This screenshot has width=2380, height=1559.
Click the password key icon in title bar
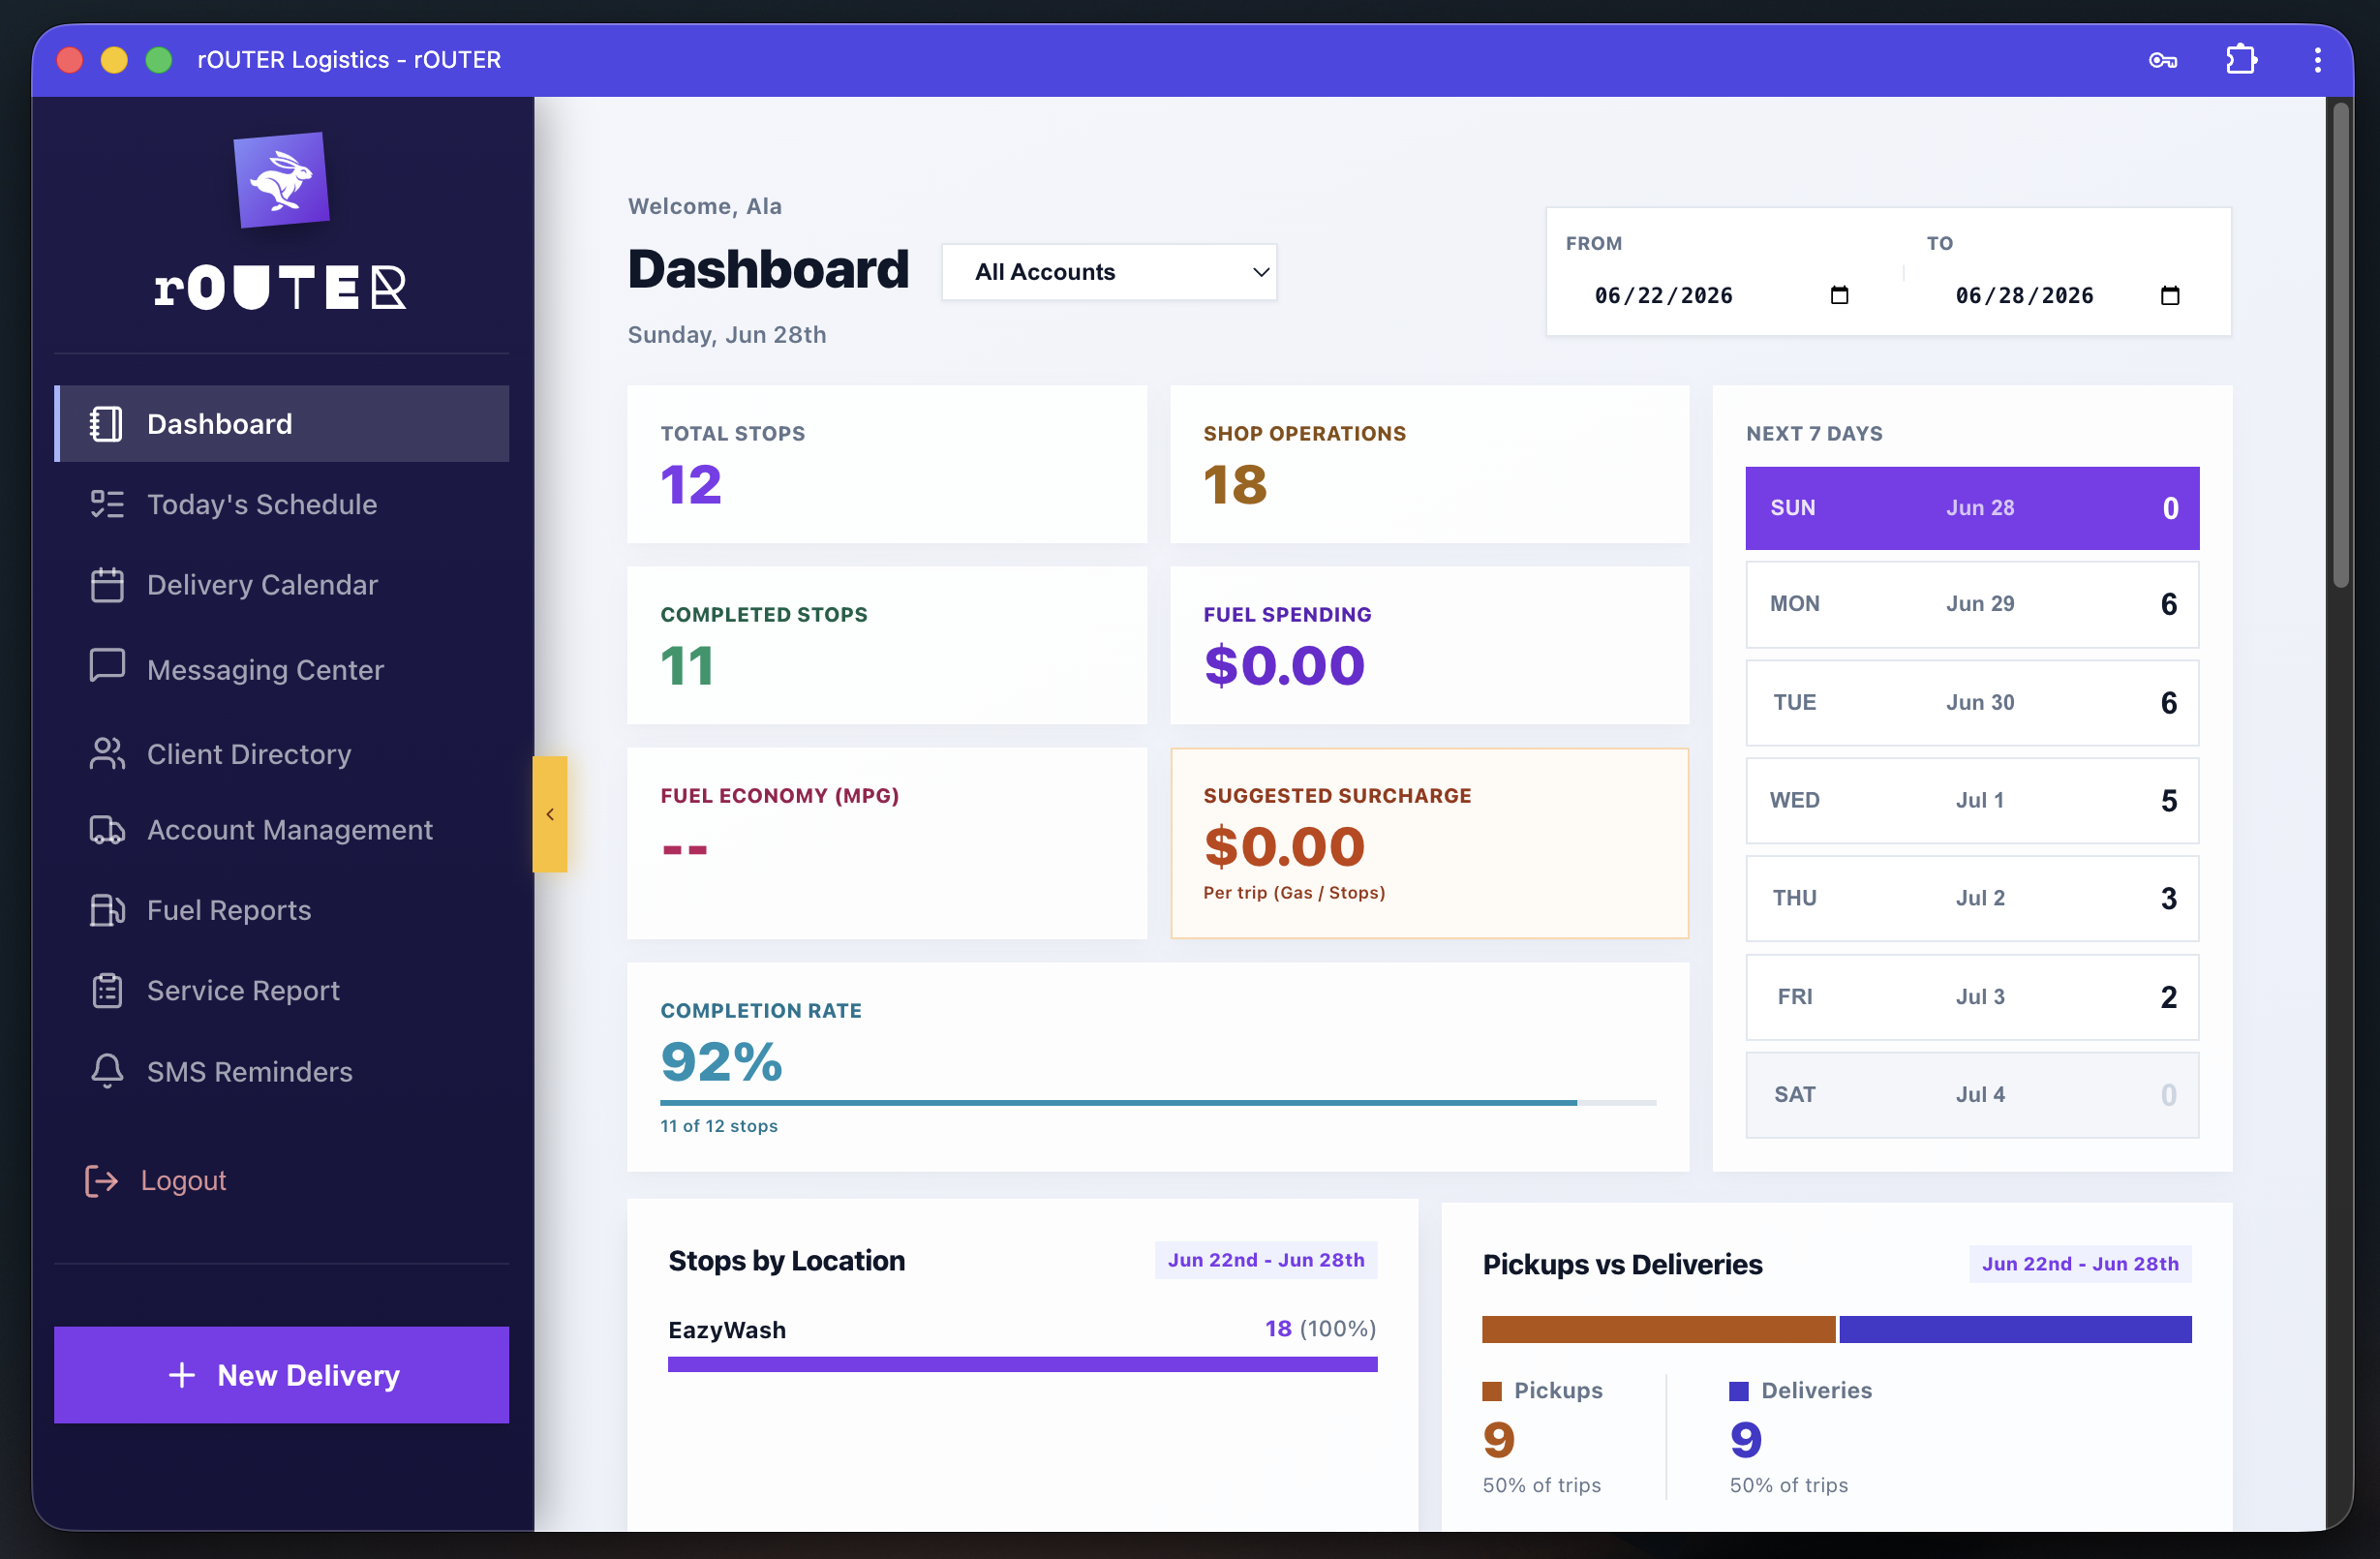(x=2163, y=60)
